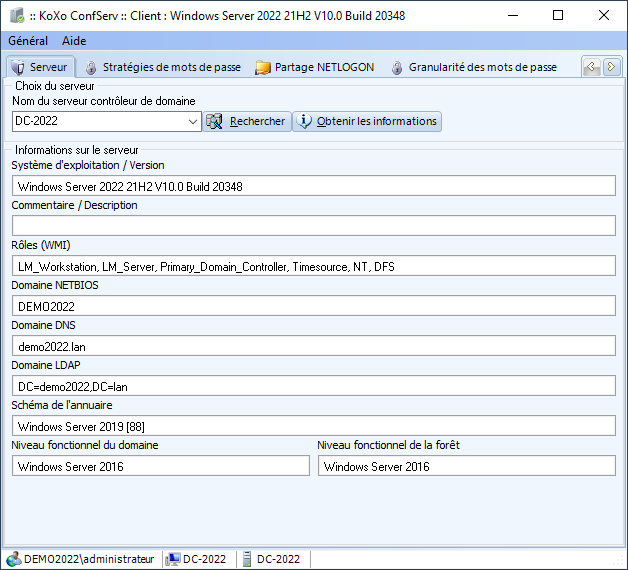Click the Schéma de l'annuaire field
Screen dimensions: 628x570
tap(314, 426)
